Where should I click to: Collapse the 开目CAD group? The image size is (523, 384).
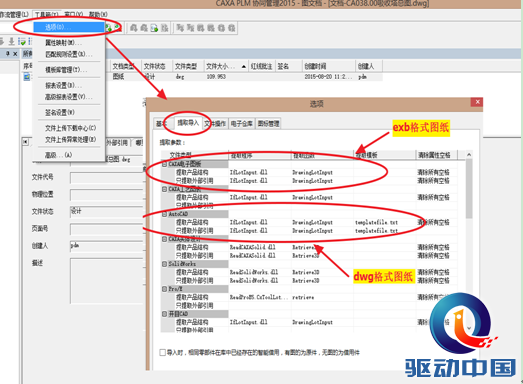(x=164, y=314)
